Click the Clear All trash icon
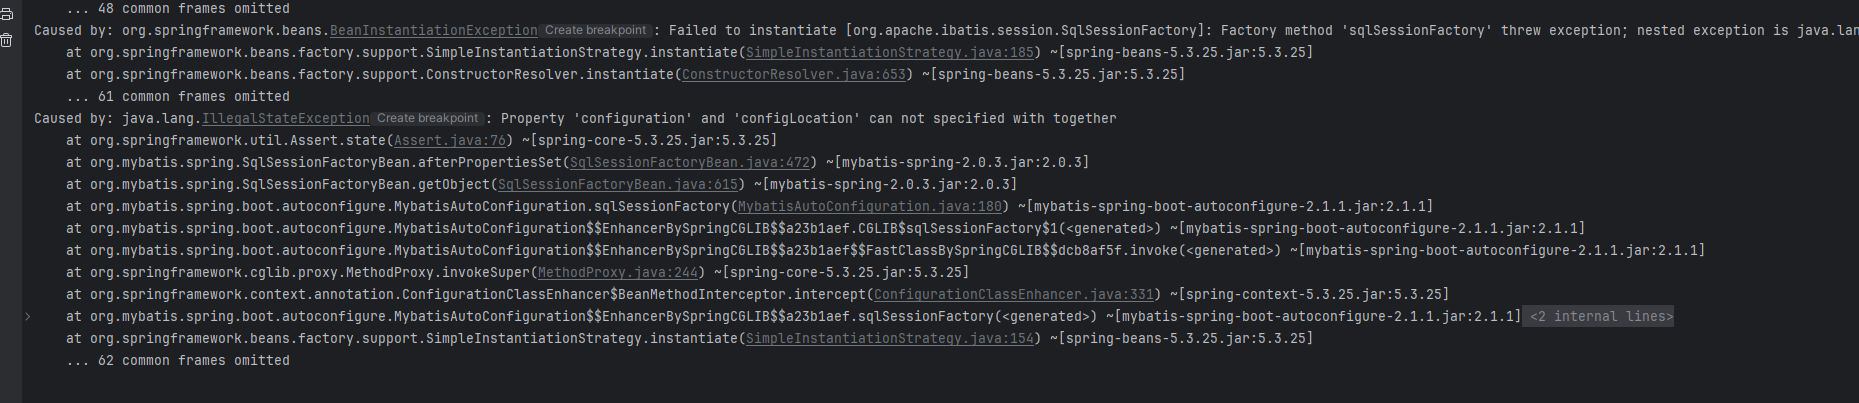The height and width of the screenshot is (403, 1859). (6, 40)
